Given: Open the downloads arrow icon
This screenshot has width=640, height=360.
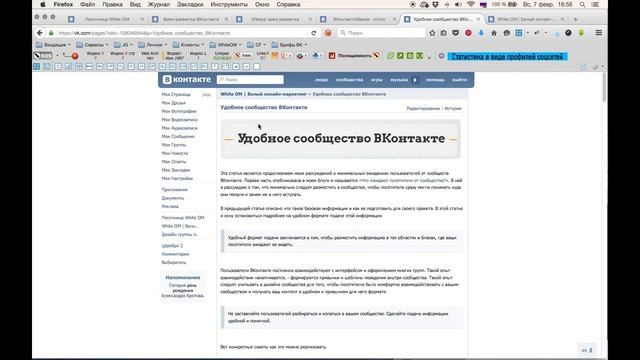Looking at the screenshot, I should [x=481, y=33].
